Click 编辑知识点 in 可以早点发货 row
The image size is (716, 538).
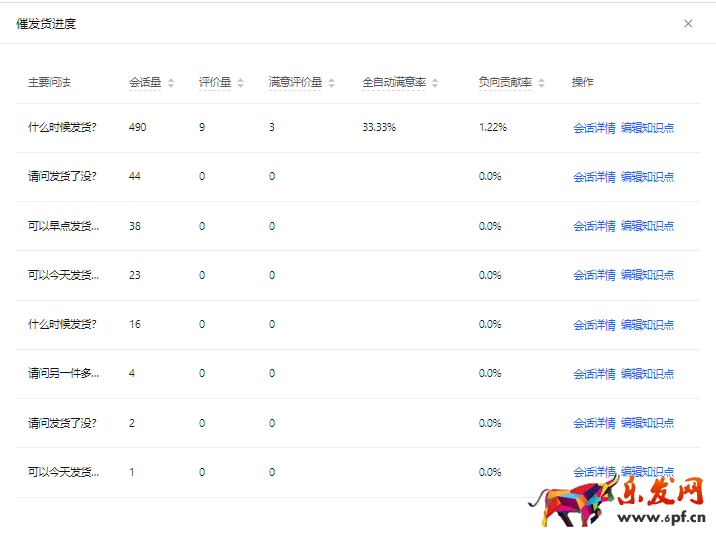coord(647,226)
